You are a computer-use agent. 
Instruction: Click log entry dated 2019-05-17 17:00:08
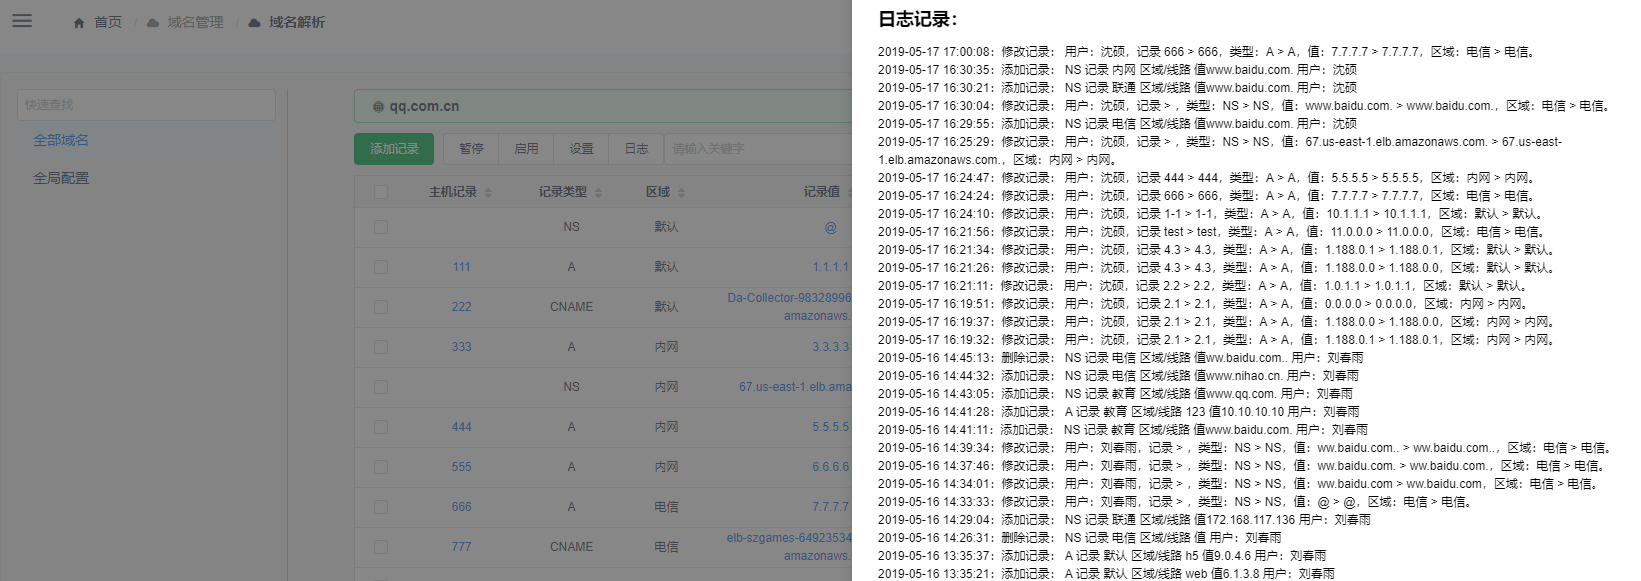point(1206,52)
